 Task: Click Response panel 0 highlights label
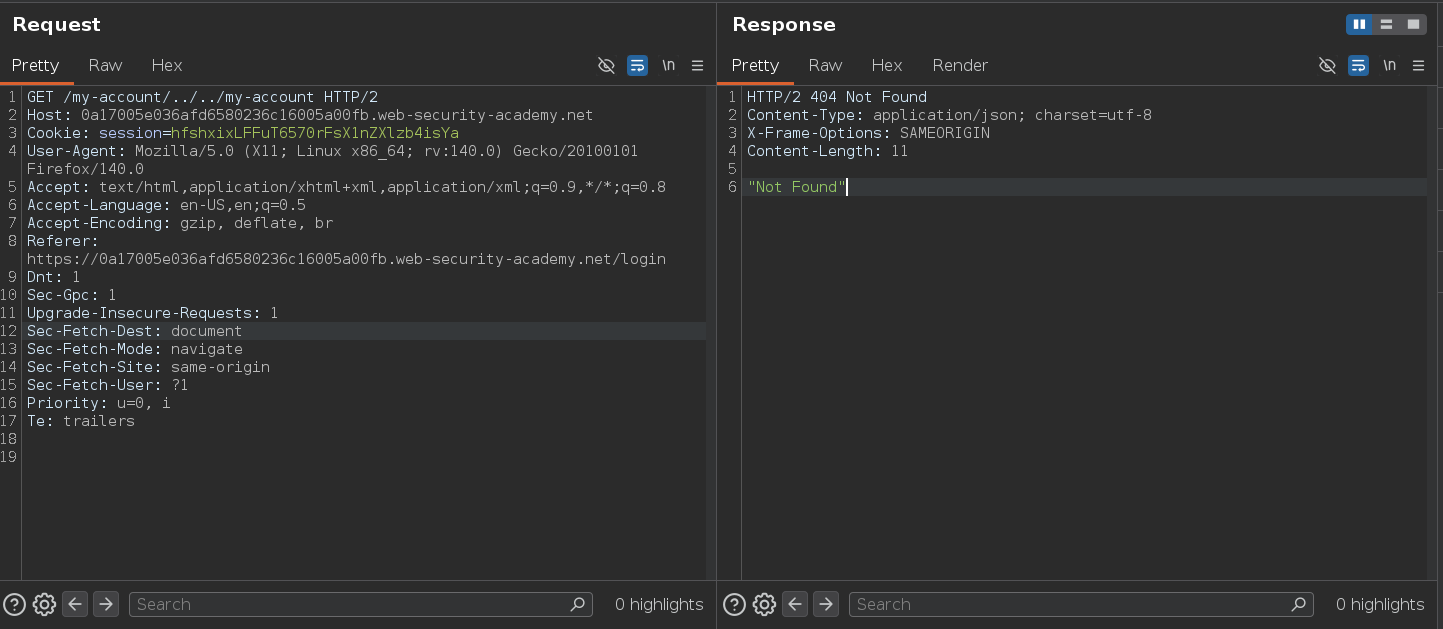(1380, 604)
